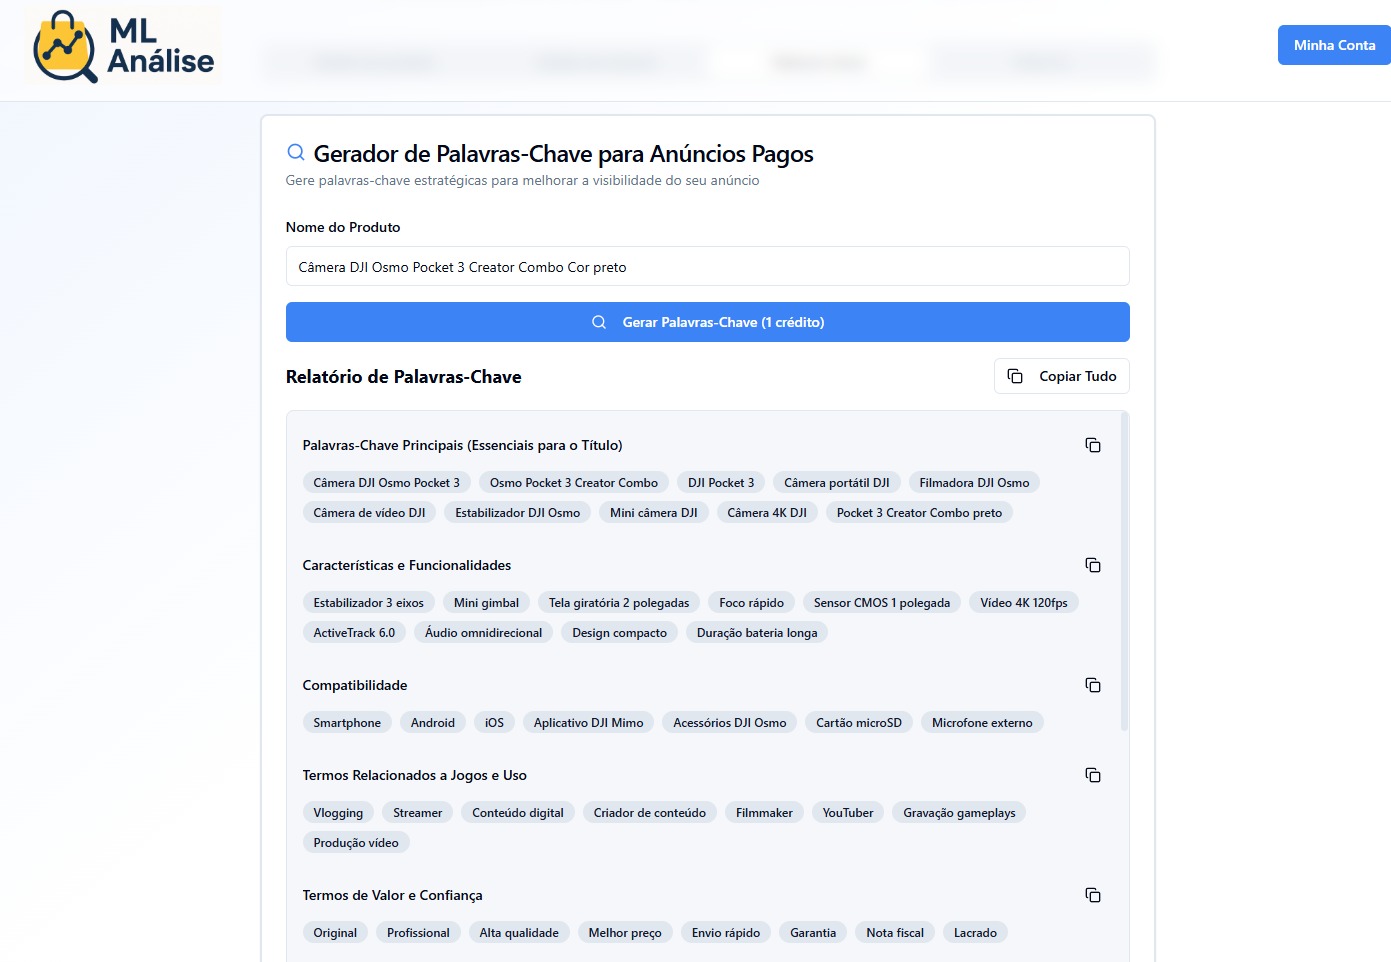Copy Palavras-Chave Principais section keywords
The height and width of the screenshot is (962, 1391).
[x=1093, y=445]
